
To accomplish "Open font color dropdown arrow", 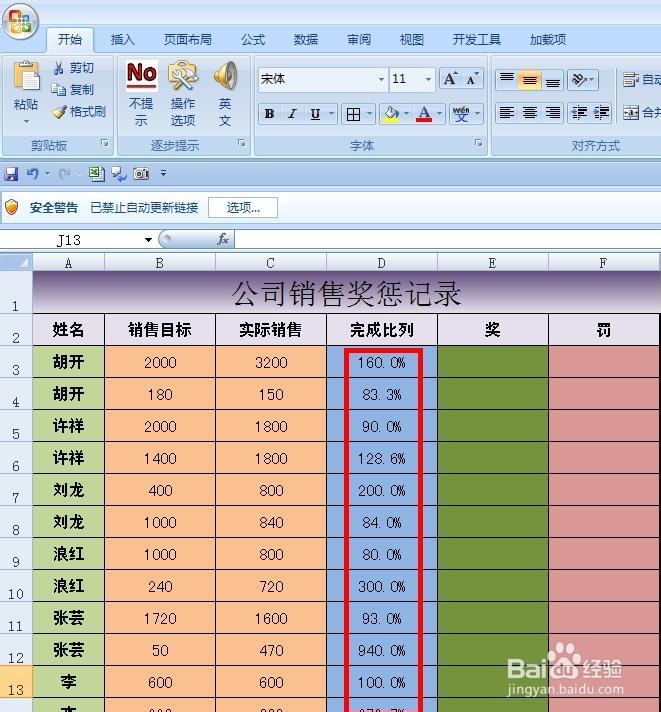I will (x=439, y=114).
